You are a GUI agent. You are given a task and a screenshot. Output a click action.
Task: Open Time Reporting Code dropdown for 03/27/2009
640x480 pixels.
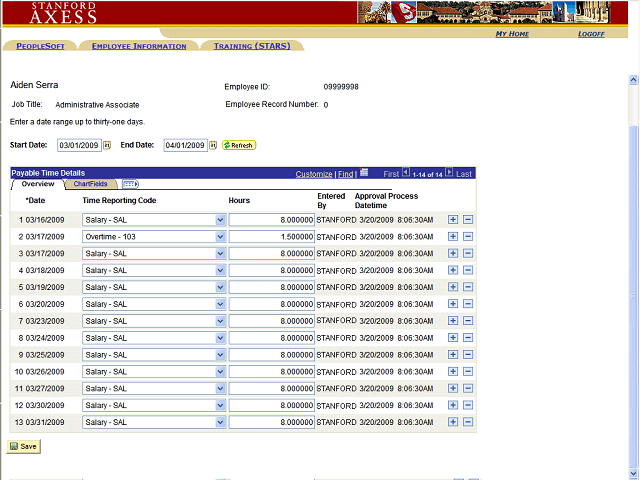[x=154, y=389]
